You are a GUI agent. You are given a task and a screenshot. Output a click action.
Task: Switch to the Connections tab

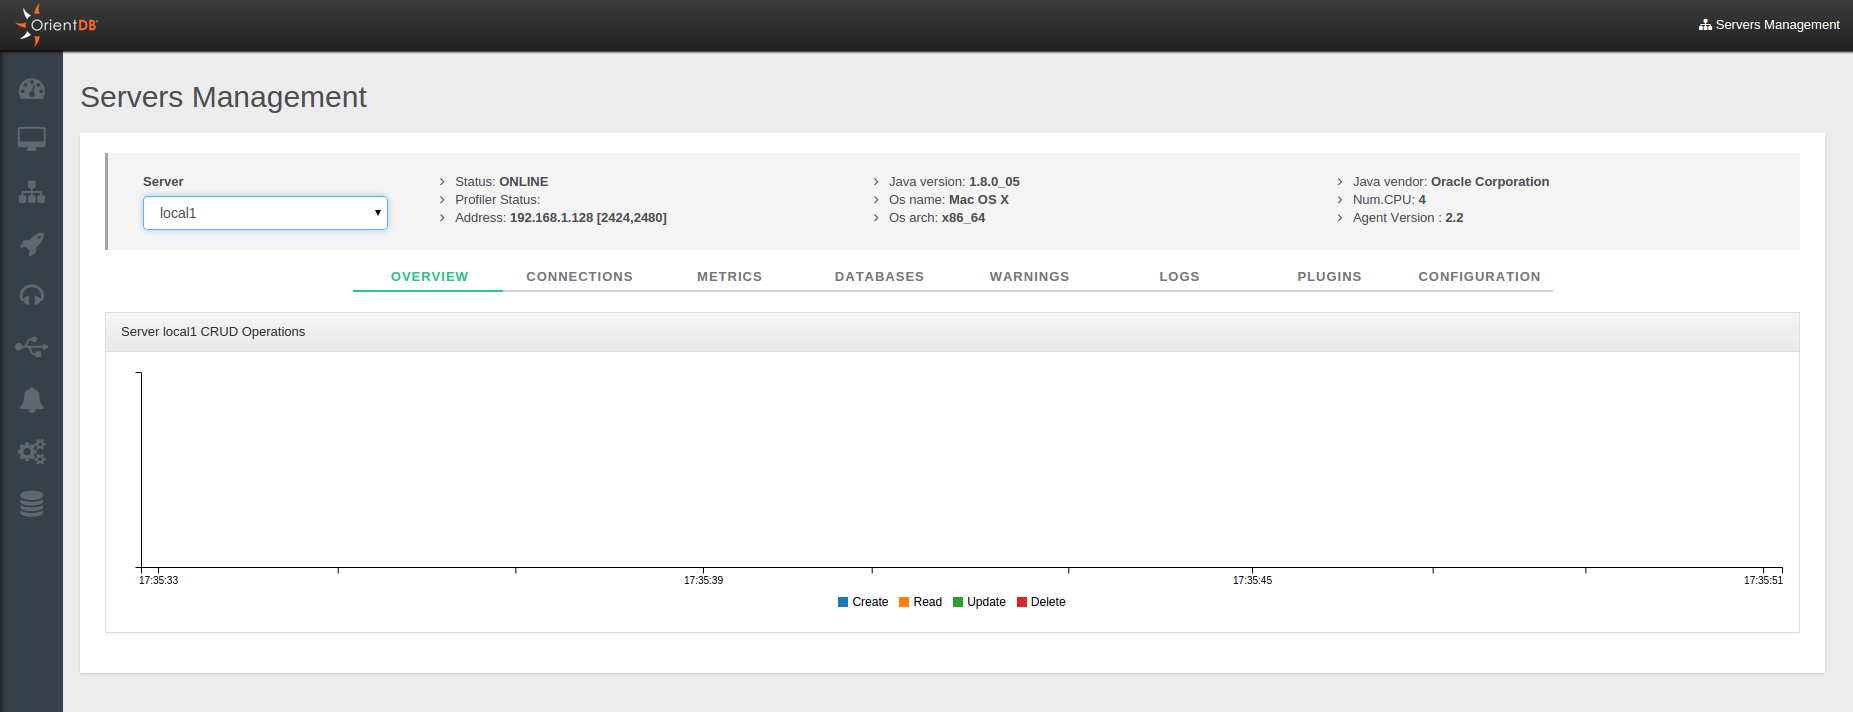[x=579, y=277]
